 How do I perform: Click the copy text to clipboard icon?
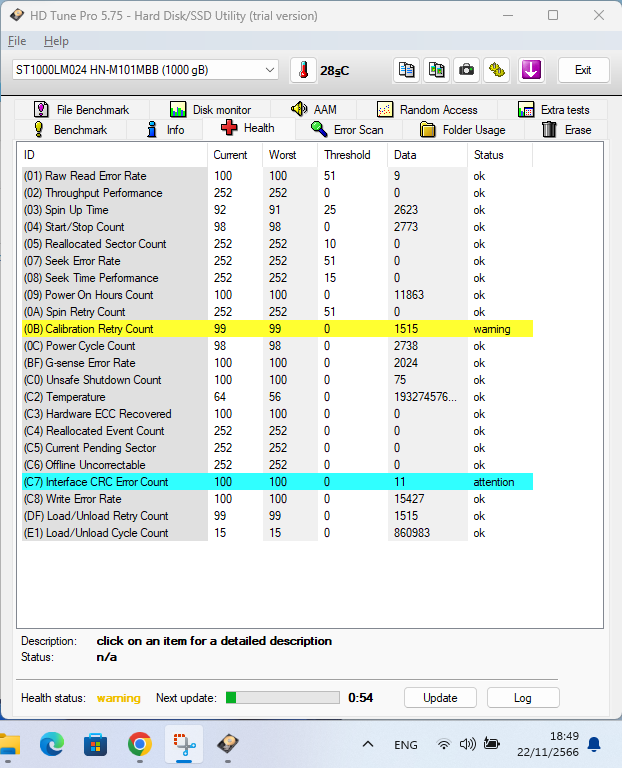(406, 70)
